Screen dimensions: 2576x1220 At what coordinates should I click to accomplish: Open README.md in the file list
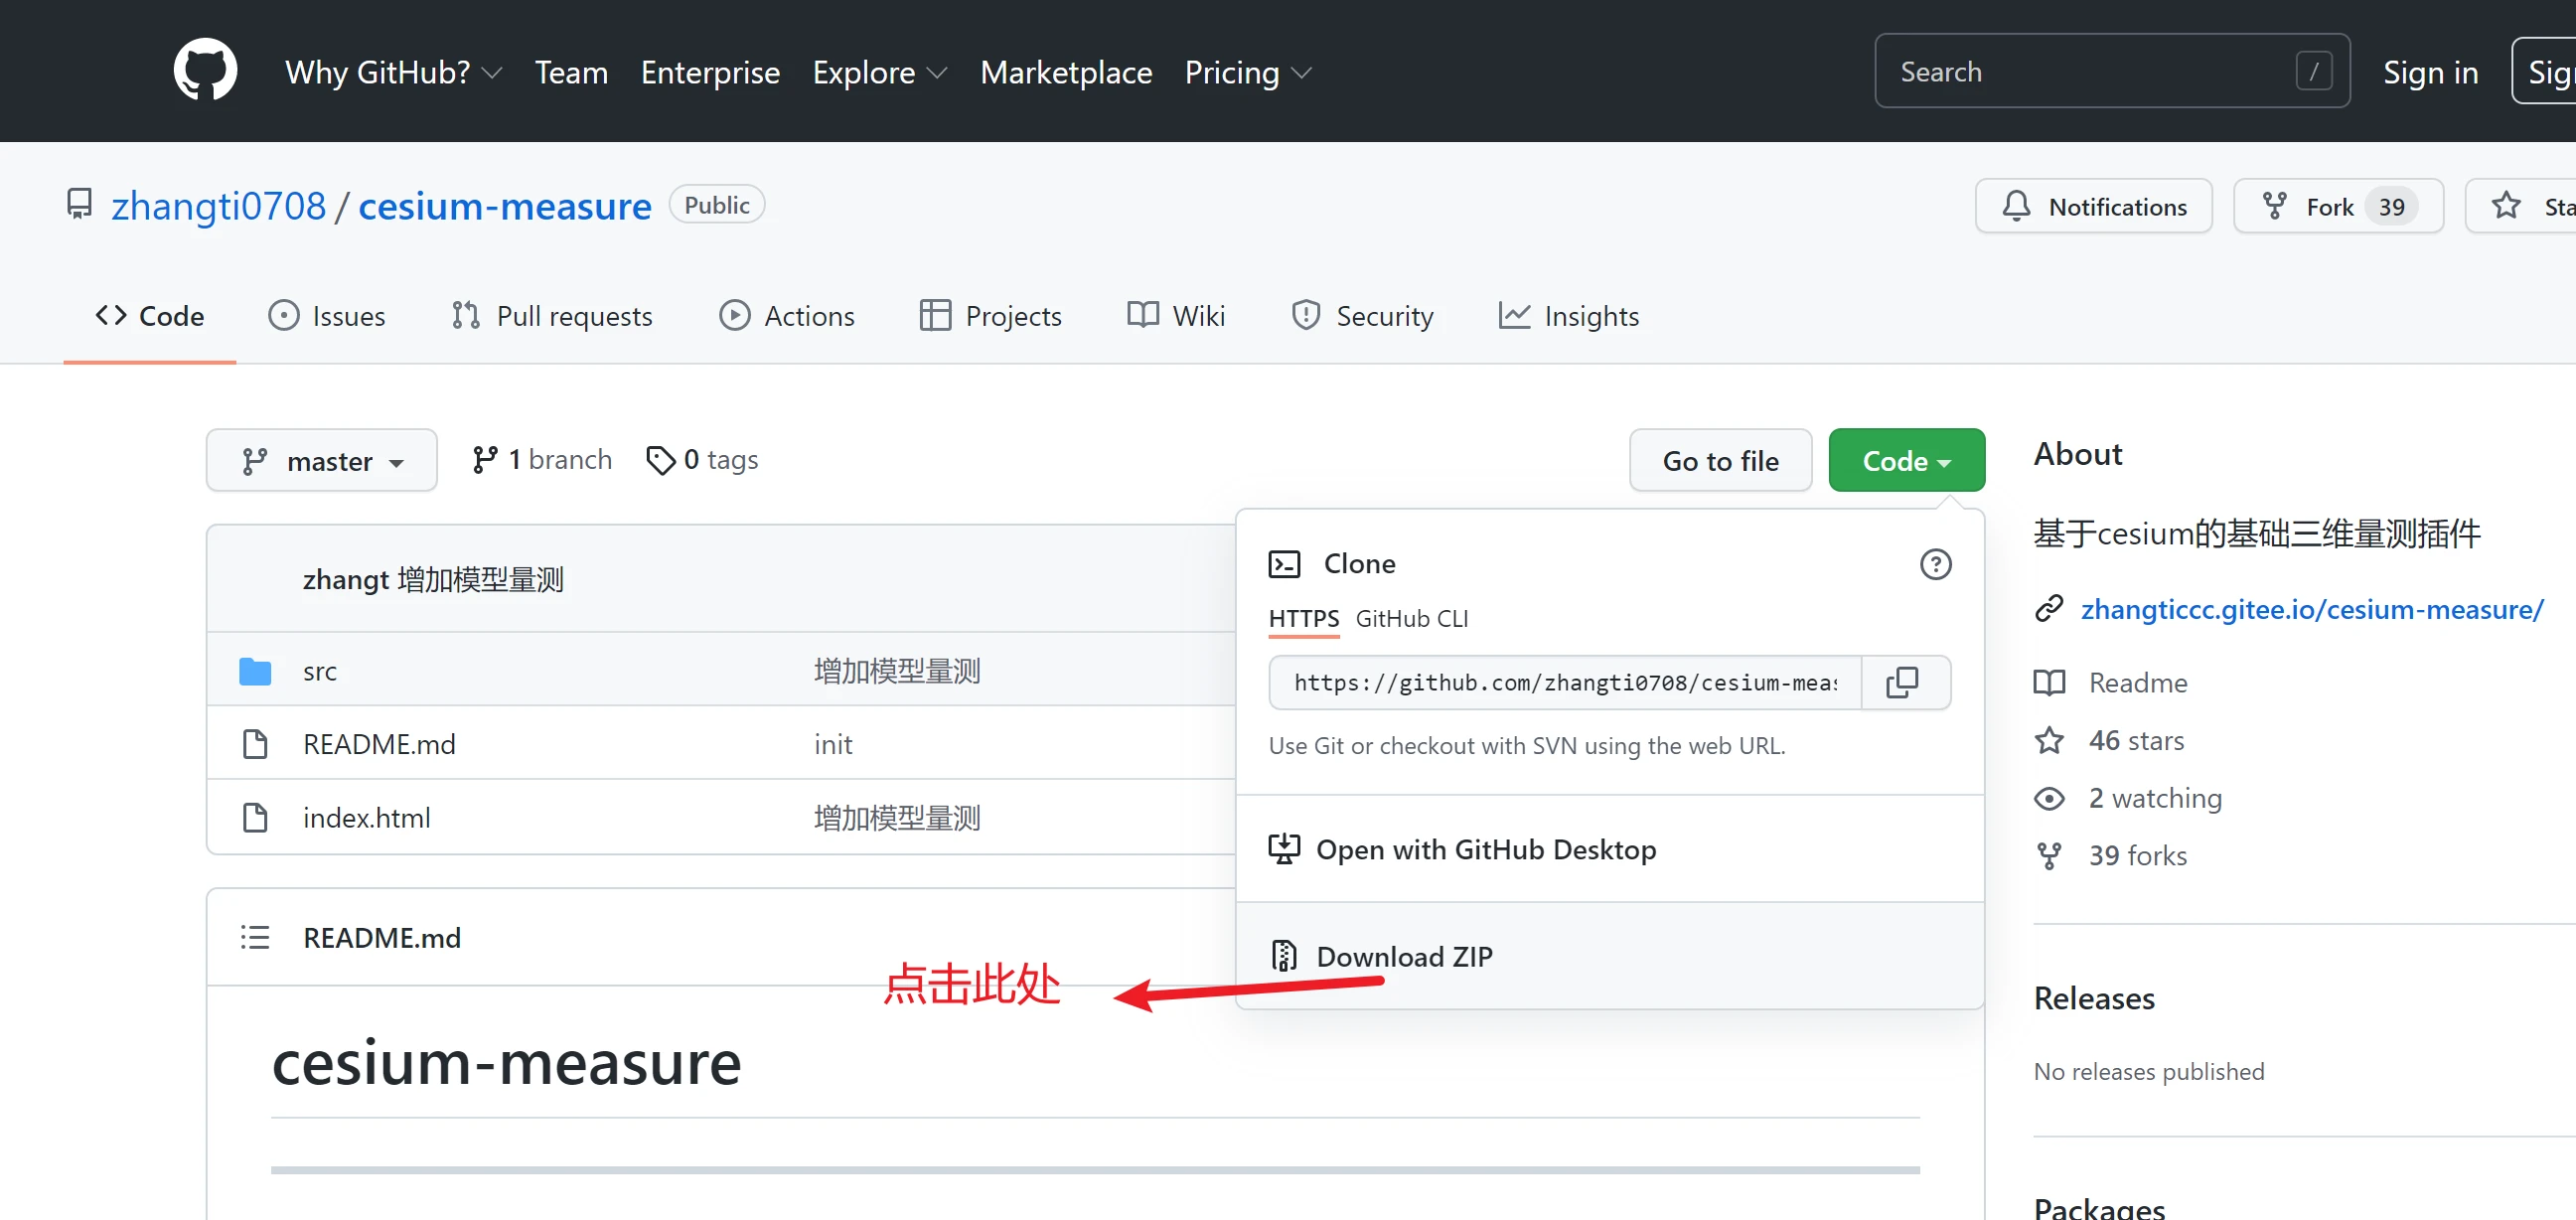pos(379,744)
